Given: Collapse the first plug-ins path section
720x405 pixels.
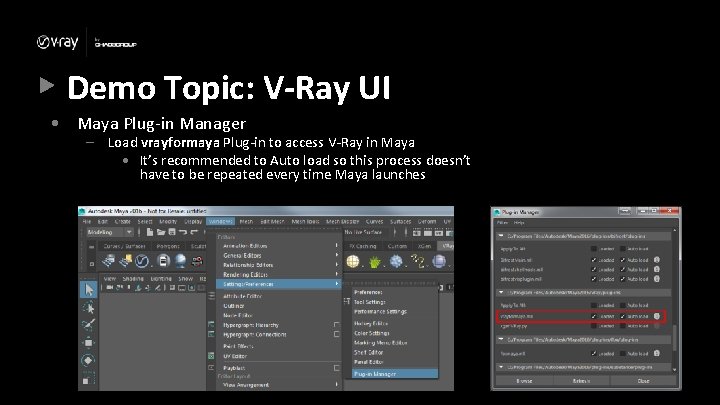Looking at the screenshot, I should 501,236.
